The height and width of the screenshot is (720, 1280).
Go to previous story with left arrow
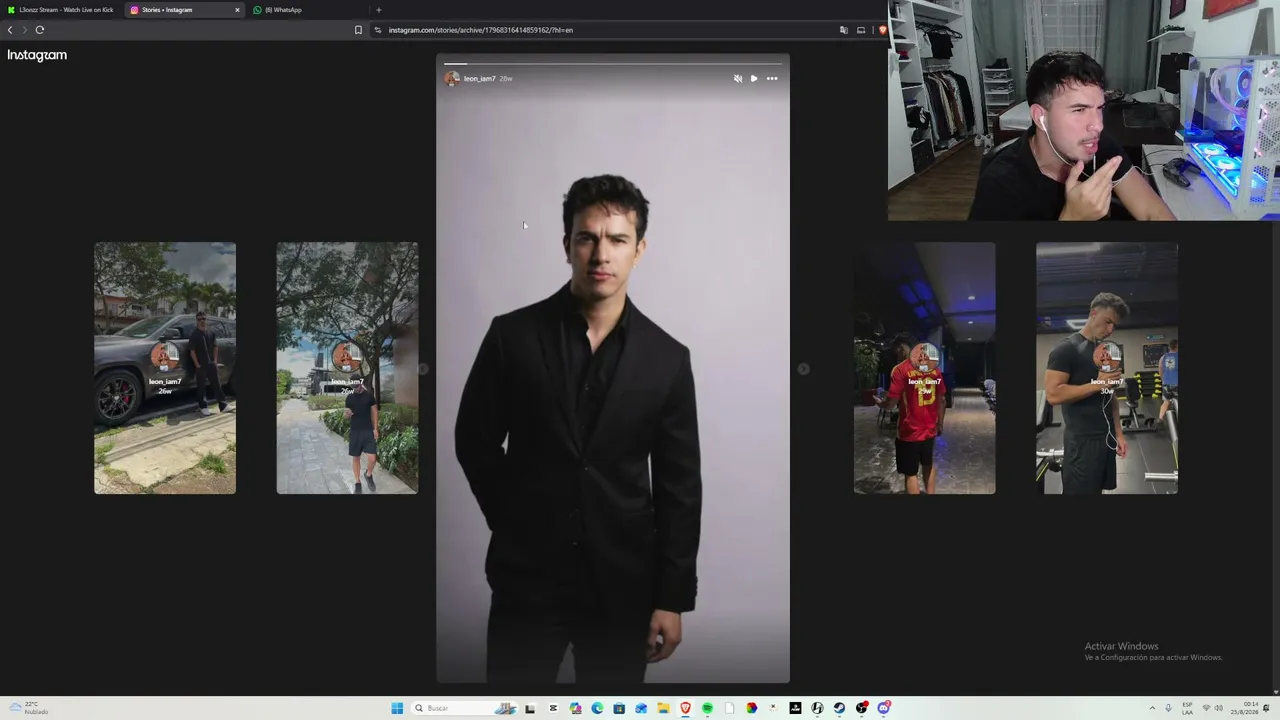click(x=423, y=369)
